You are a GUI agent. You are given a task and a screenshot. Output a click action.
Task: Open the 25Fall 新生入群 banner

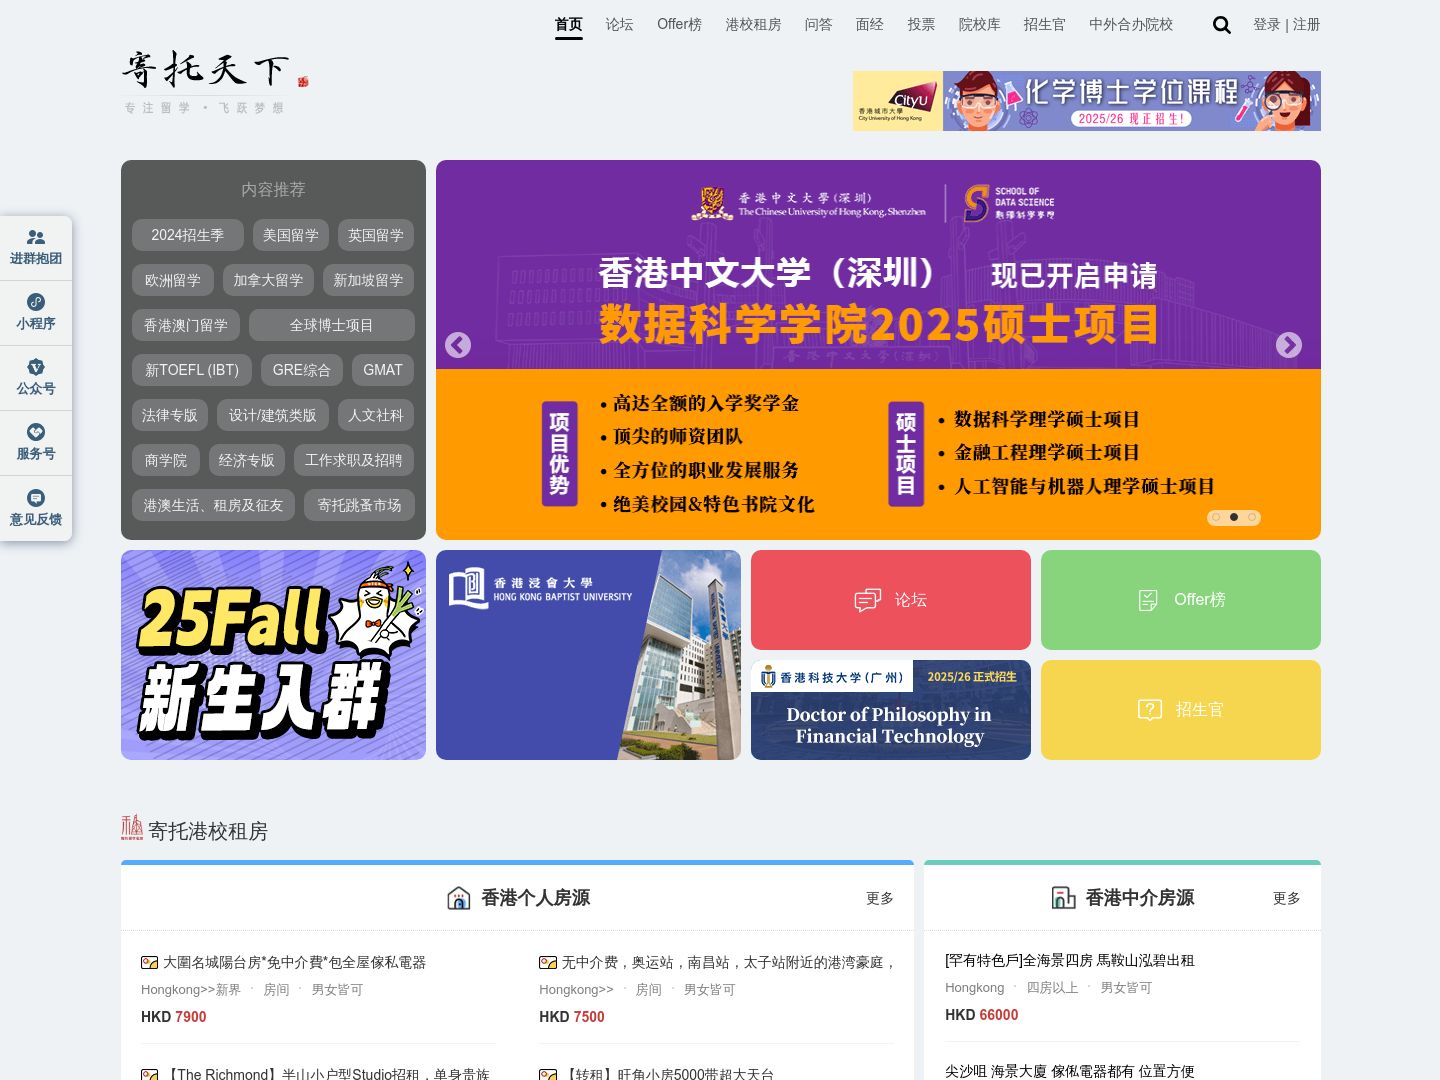tap(273, 655)
